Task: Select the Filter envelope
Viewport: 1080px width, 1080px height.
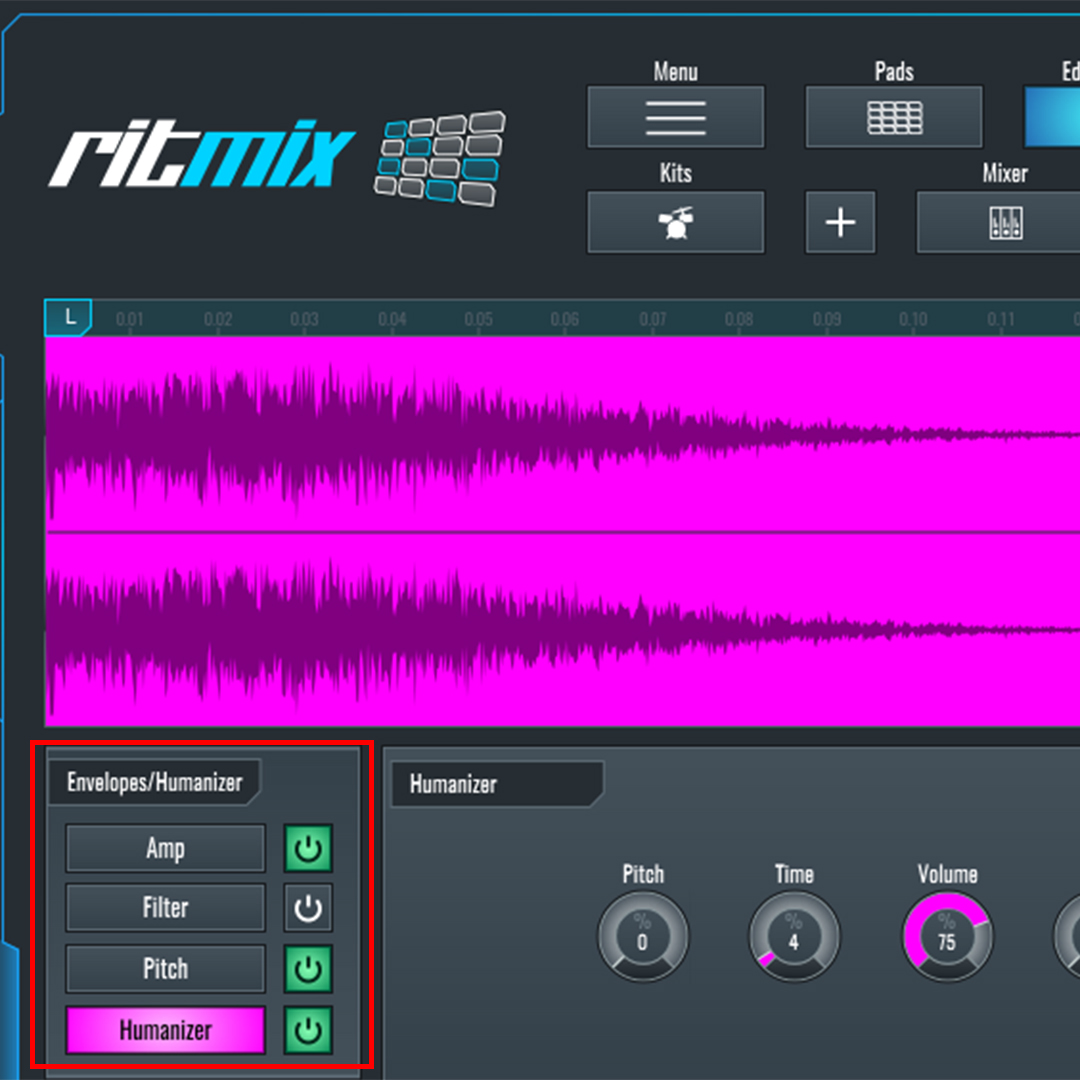Action: coord(165,908)
